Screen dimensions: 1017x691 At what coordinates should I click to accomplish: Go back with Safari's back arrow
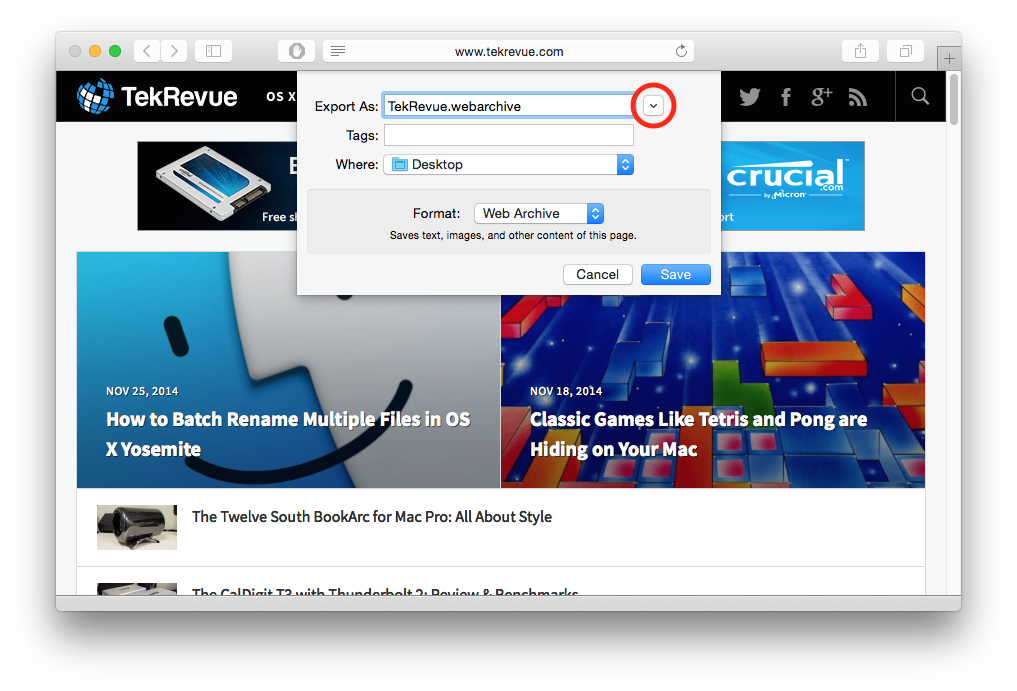click(147, 51)
